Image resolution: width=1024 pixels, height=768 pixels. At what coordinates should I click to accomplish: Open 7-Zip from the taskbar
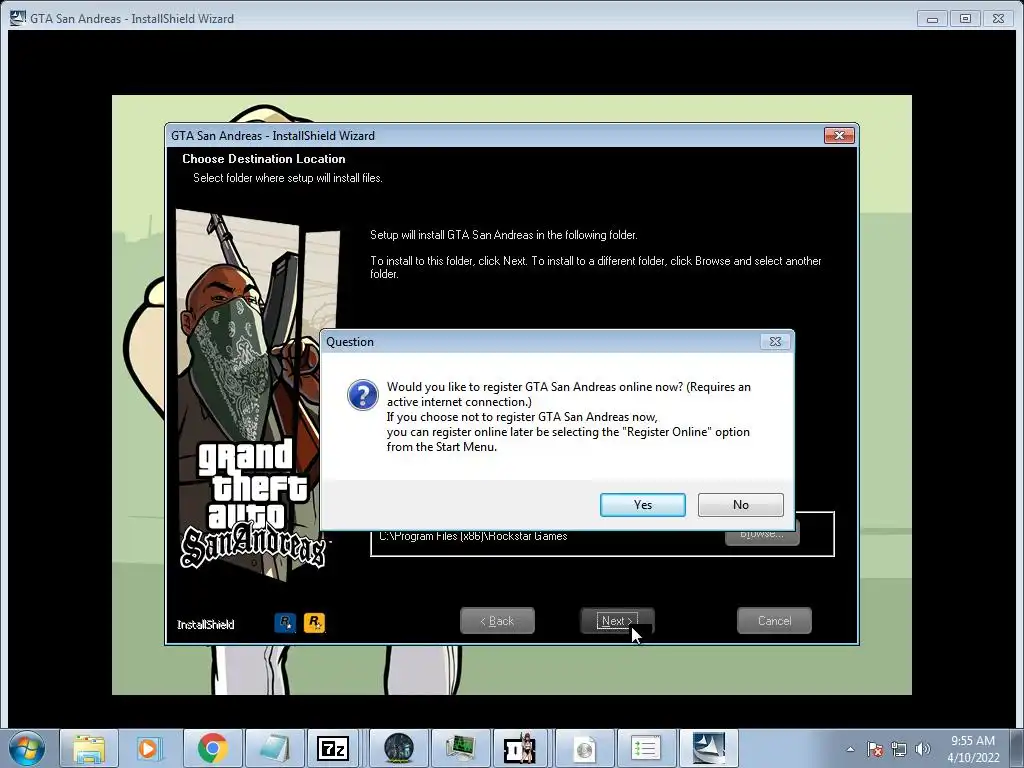[x=333, y=748]
